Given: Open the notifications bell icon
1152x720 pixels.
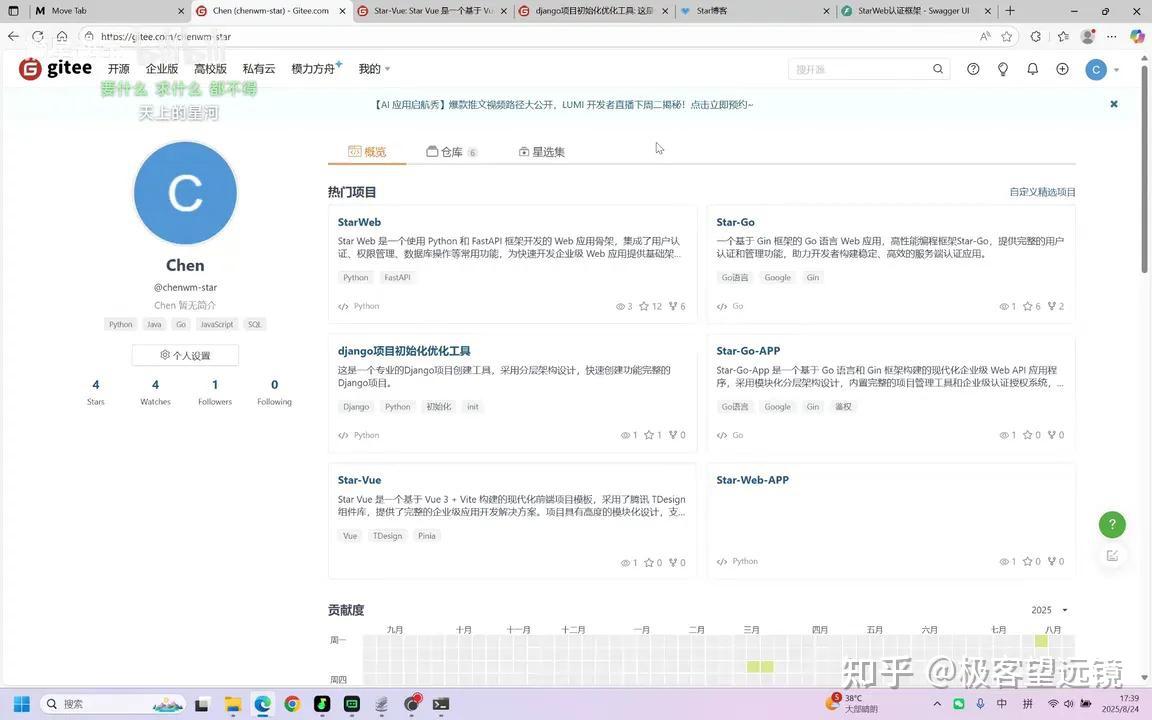Looking at the screenshot, I should point(1032,68).
